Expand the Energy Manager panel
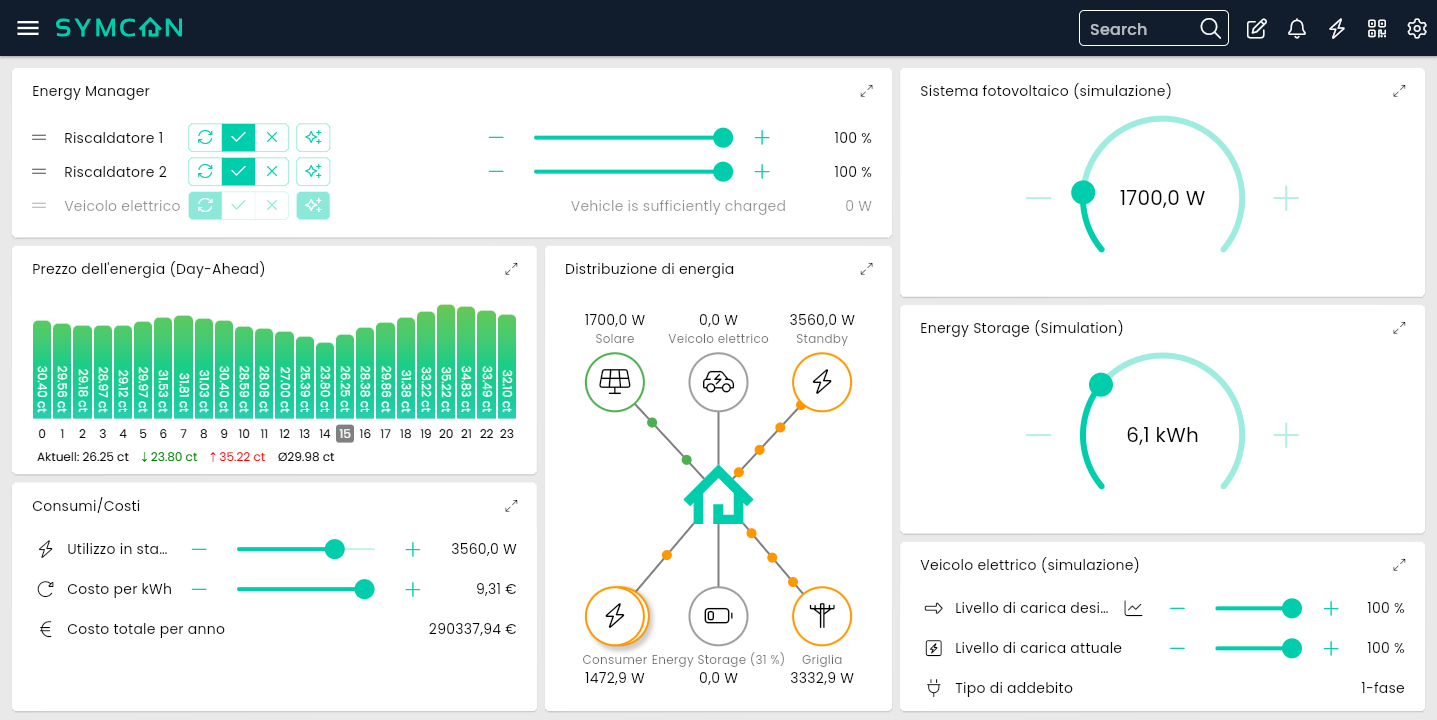The image size is (1437, 720). click(x=867, y=91)
